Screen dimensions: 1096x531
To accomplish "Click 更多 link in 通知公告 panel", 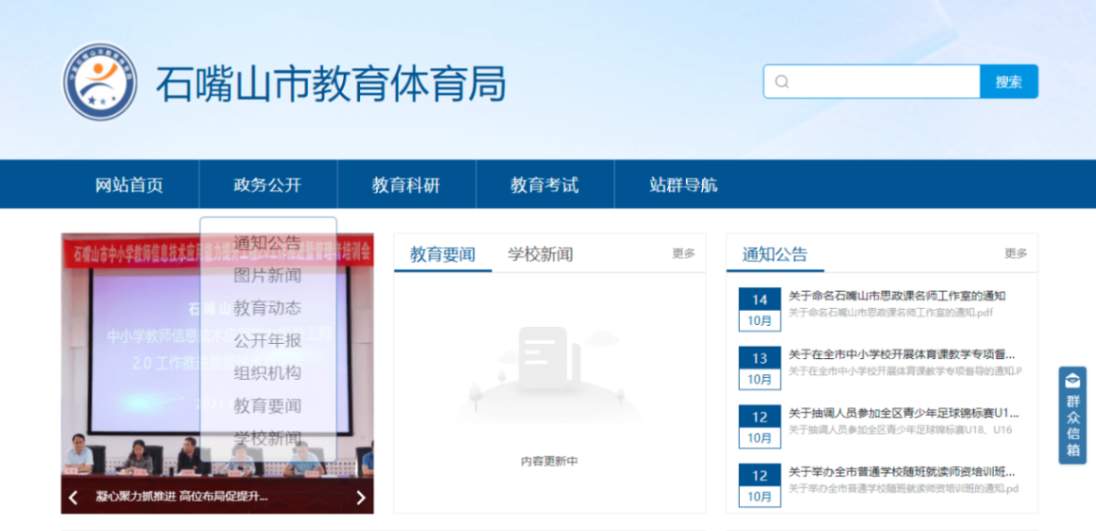I will [x=1015, y=254].
